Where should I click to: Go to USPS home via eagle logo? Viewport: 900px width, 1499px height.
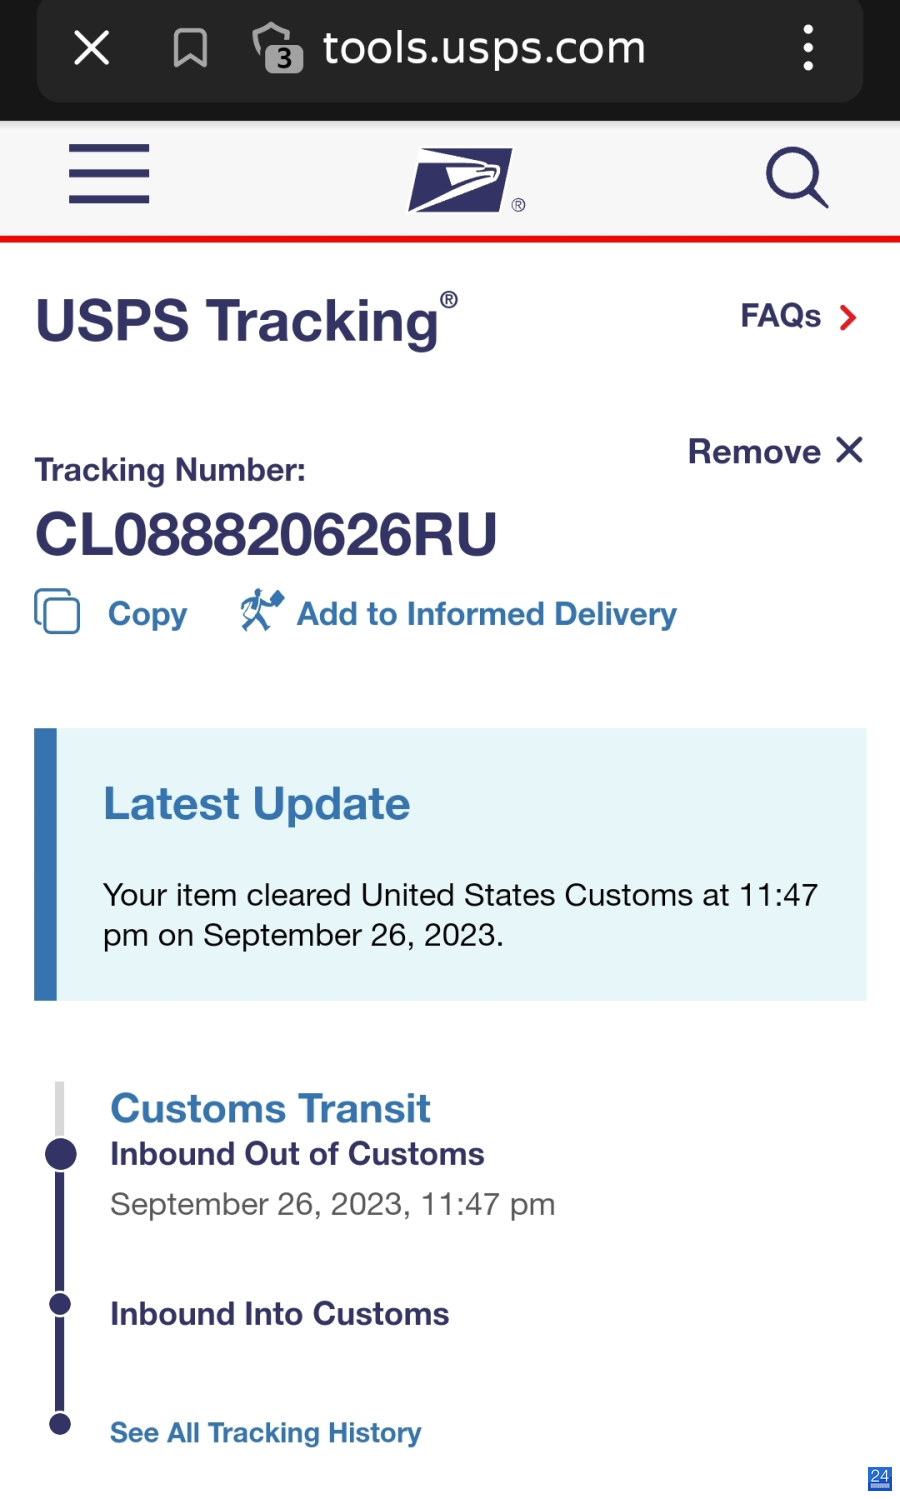coord(461,180)
